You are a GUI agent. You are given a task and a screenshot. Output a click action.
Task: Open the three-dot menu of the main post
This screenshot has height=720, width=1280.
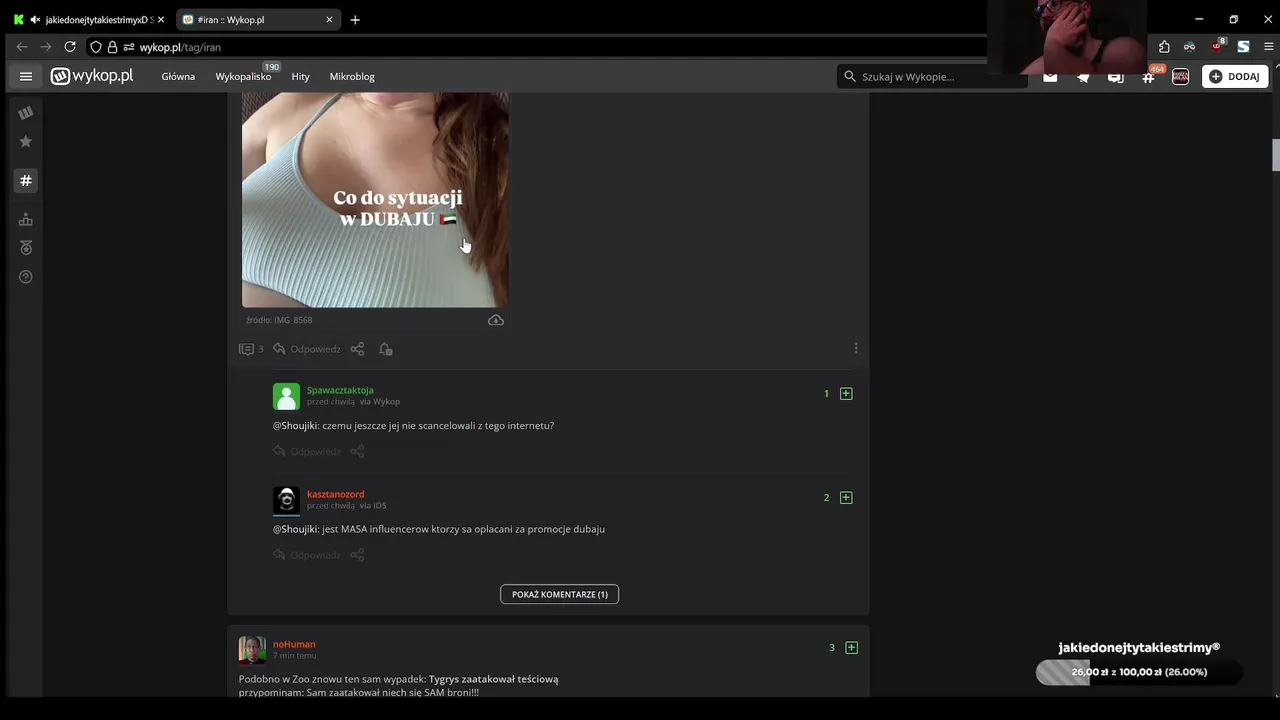point(856,348)
